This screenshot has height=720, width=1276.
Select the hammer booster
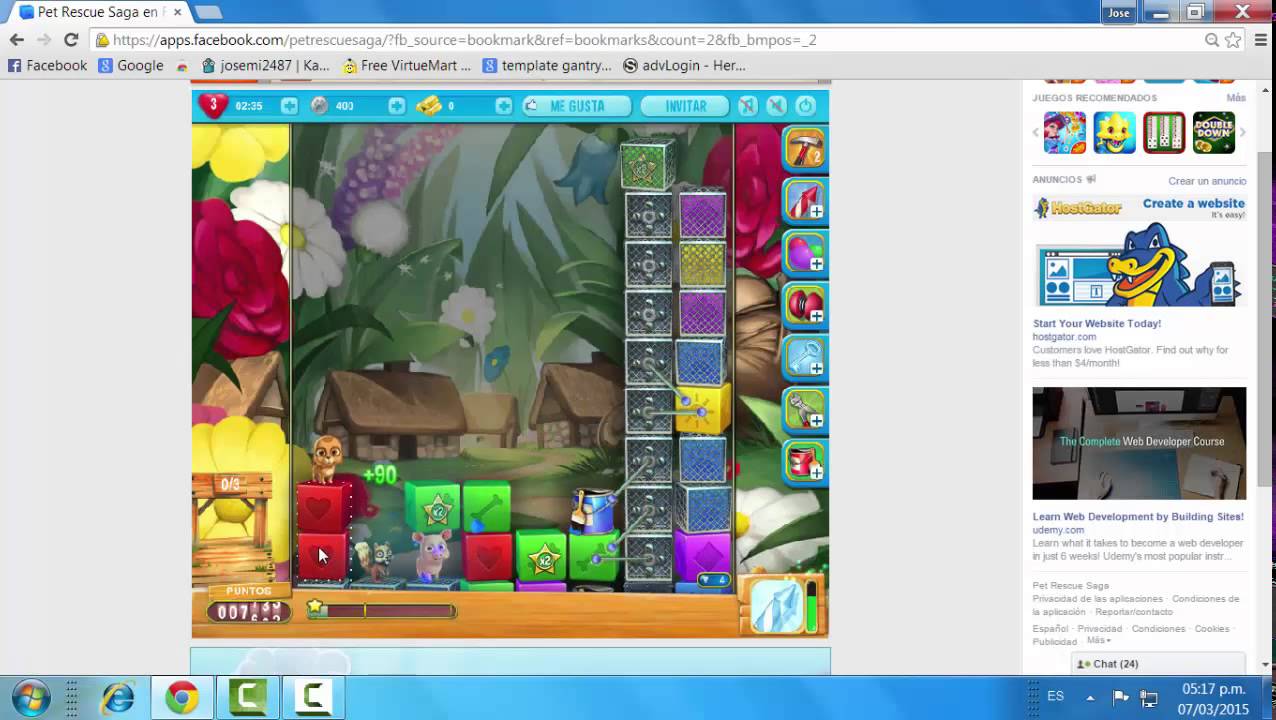point(804,147)
